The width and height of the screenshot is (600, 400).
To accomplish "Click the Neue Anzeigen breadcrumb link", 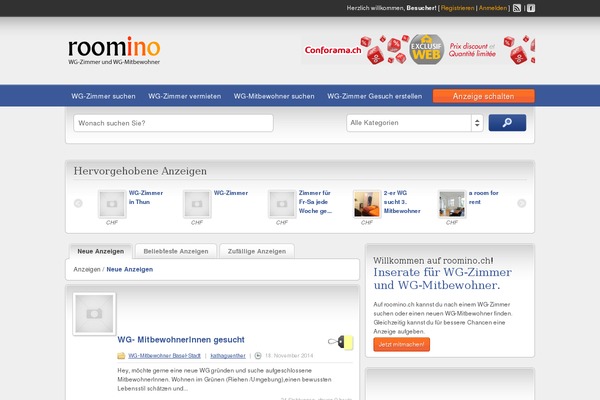I will pyautogui.click(x=130, y=269).
